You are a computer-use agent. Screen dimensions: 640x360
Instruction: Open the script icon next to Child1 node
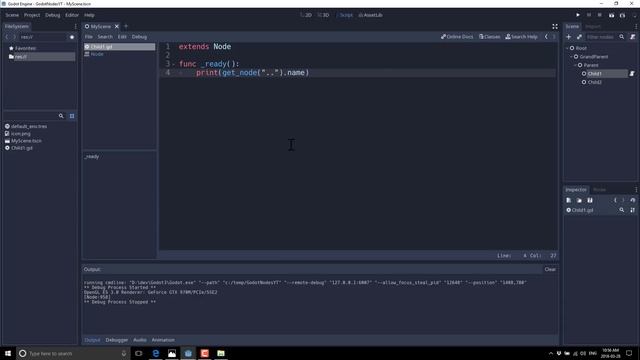click(x=632, y=74)
